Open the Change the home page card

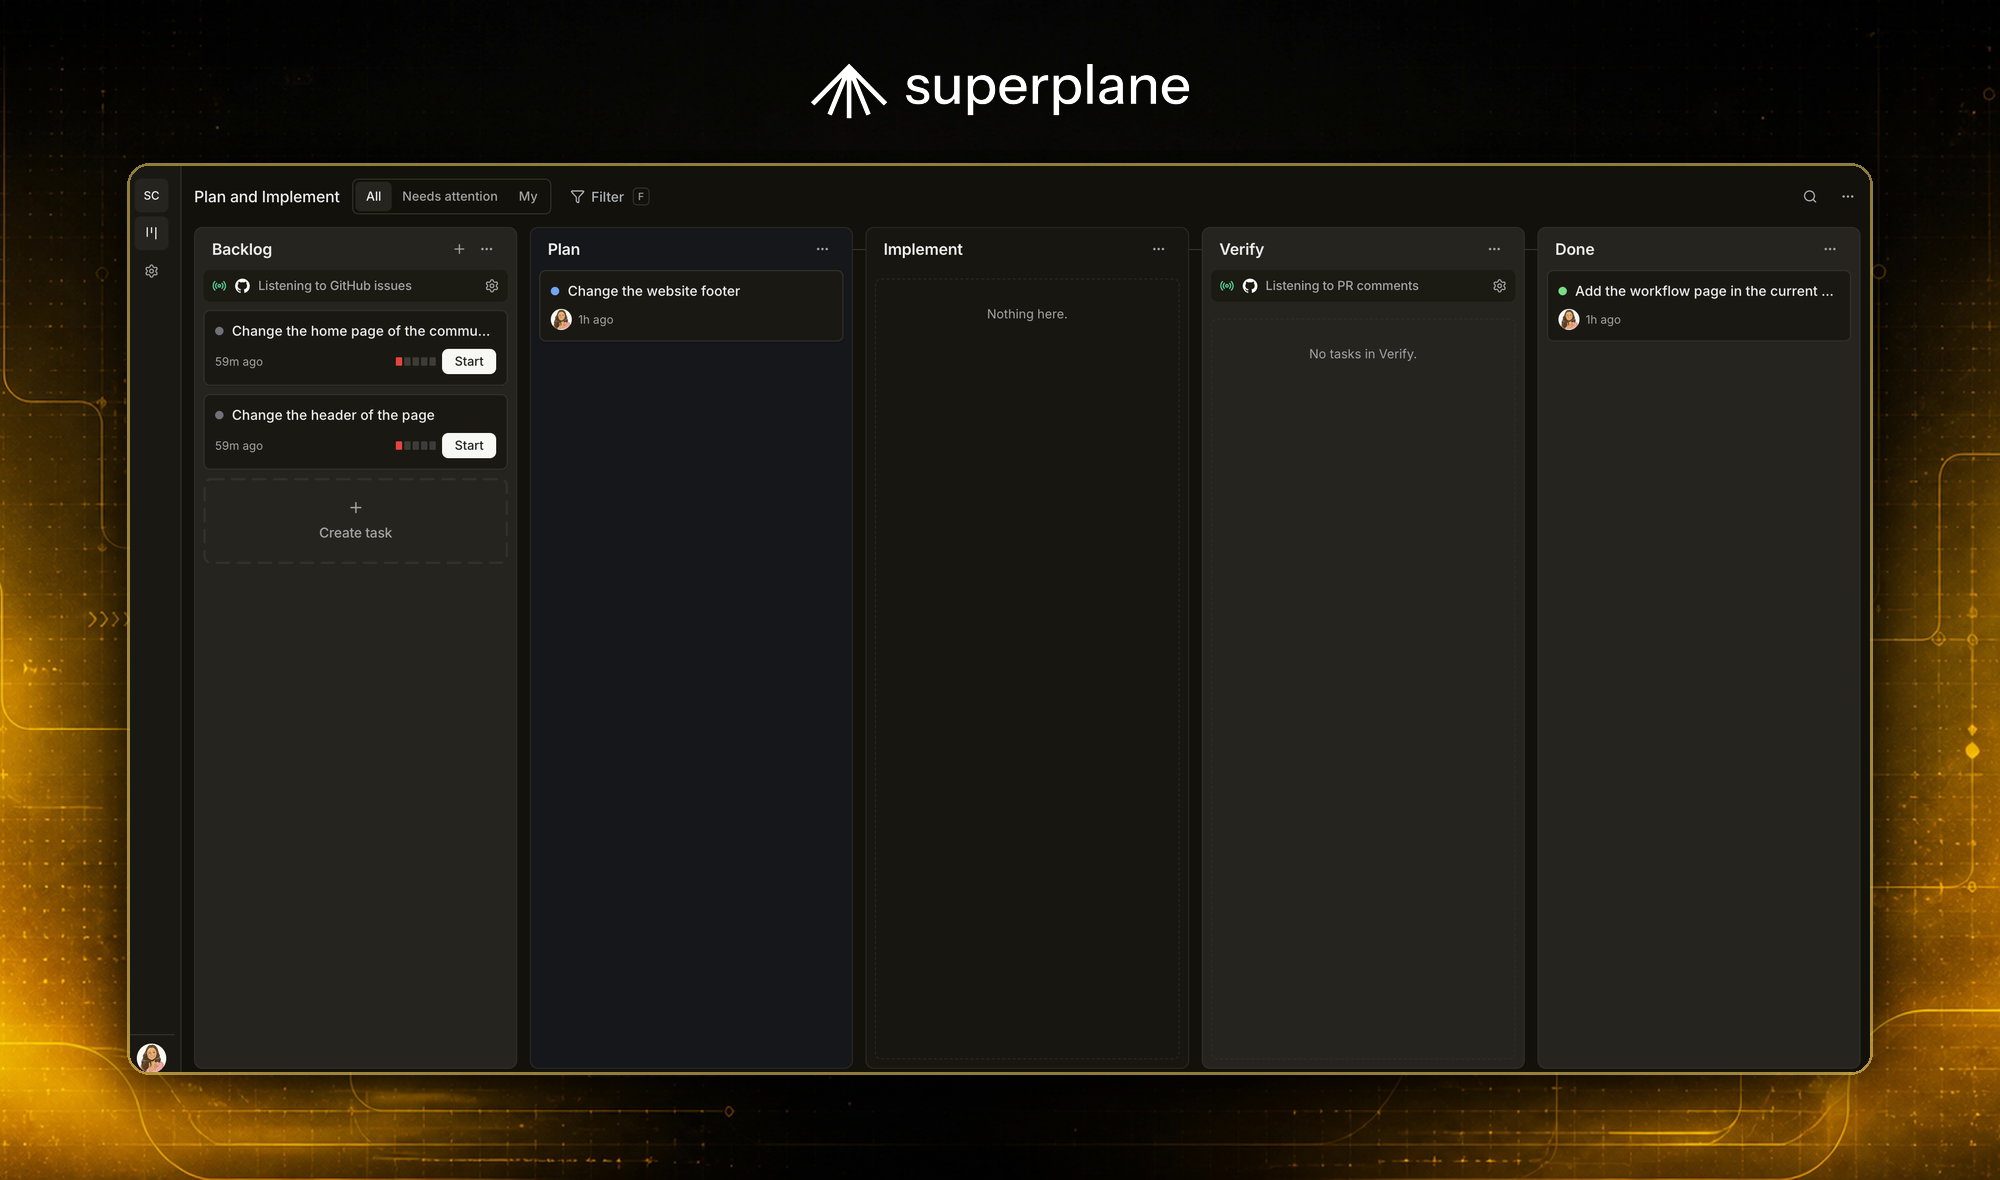[x=356, y=348]
